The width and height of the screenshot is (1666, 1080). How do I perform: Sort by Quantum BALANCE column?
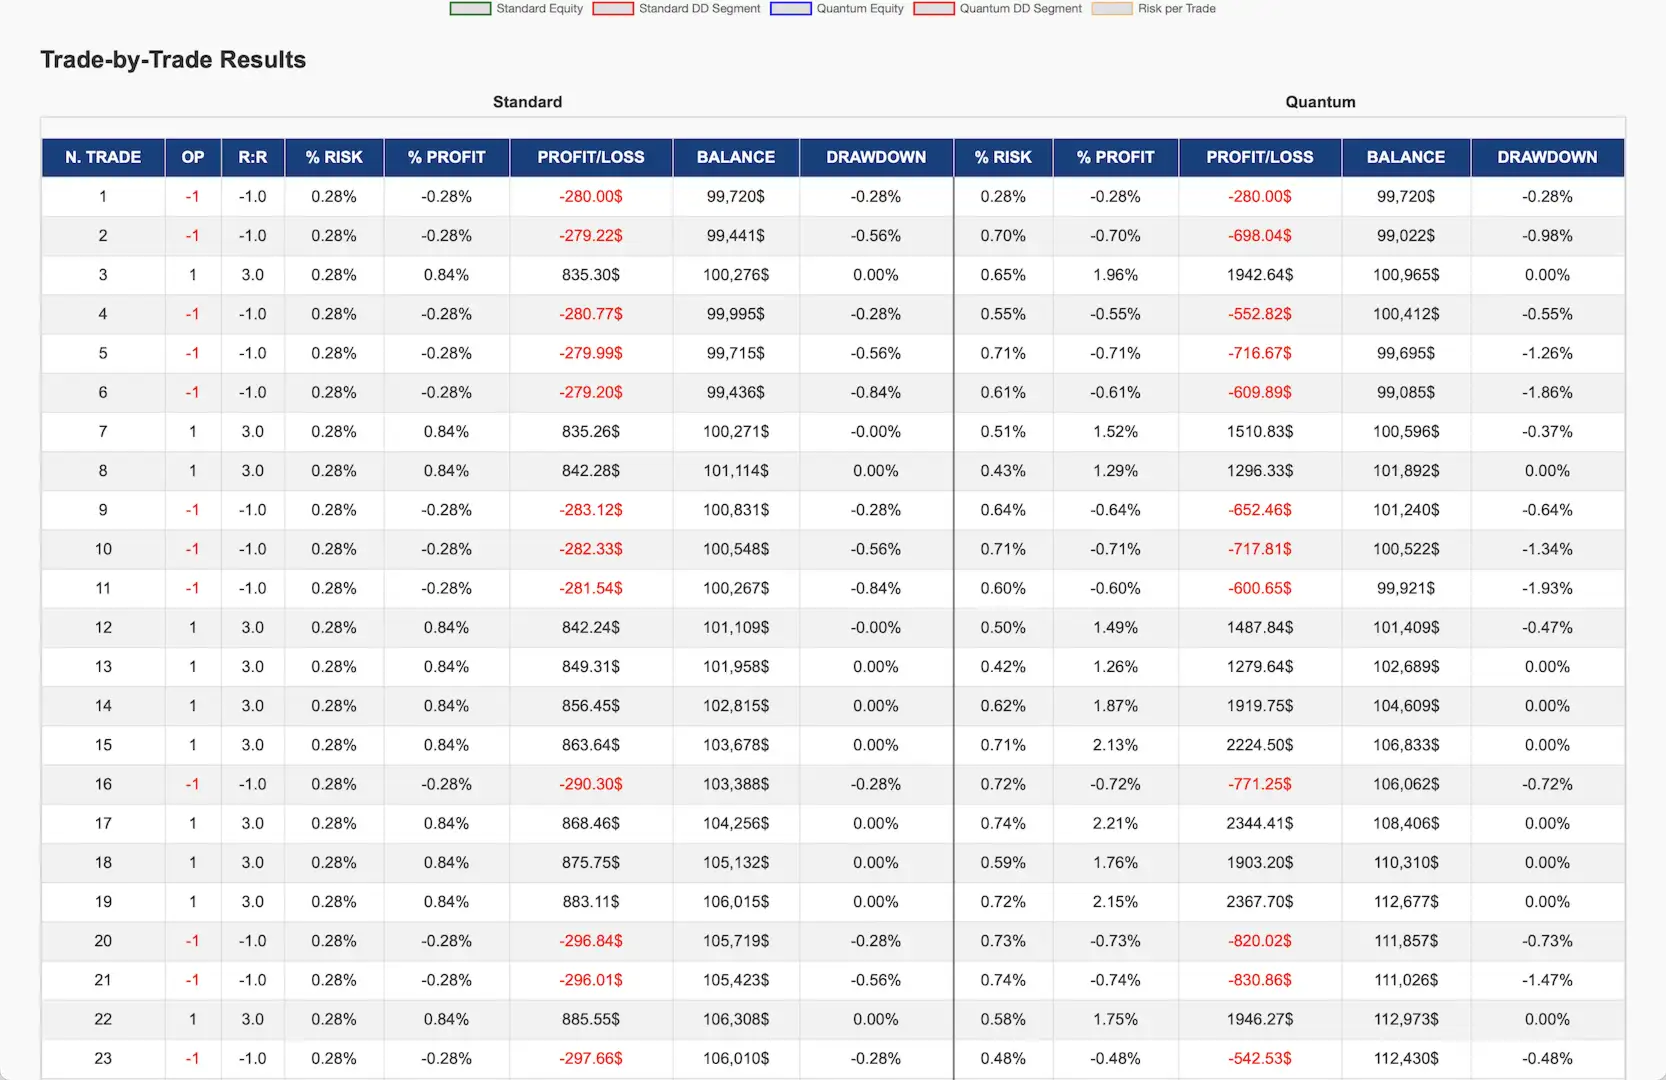(1406, 157)
